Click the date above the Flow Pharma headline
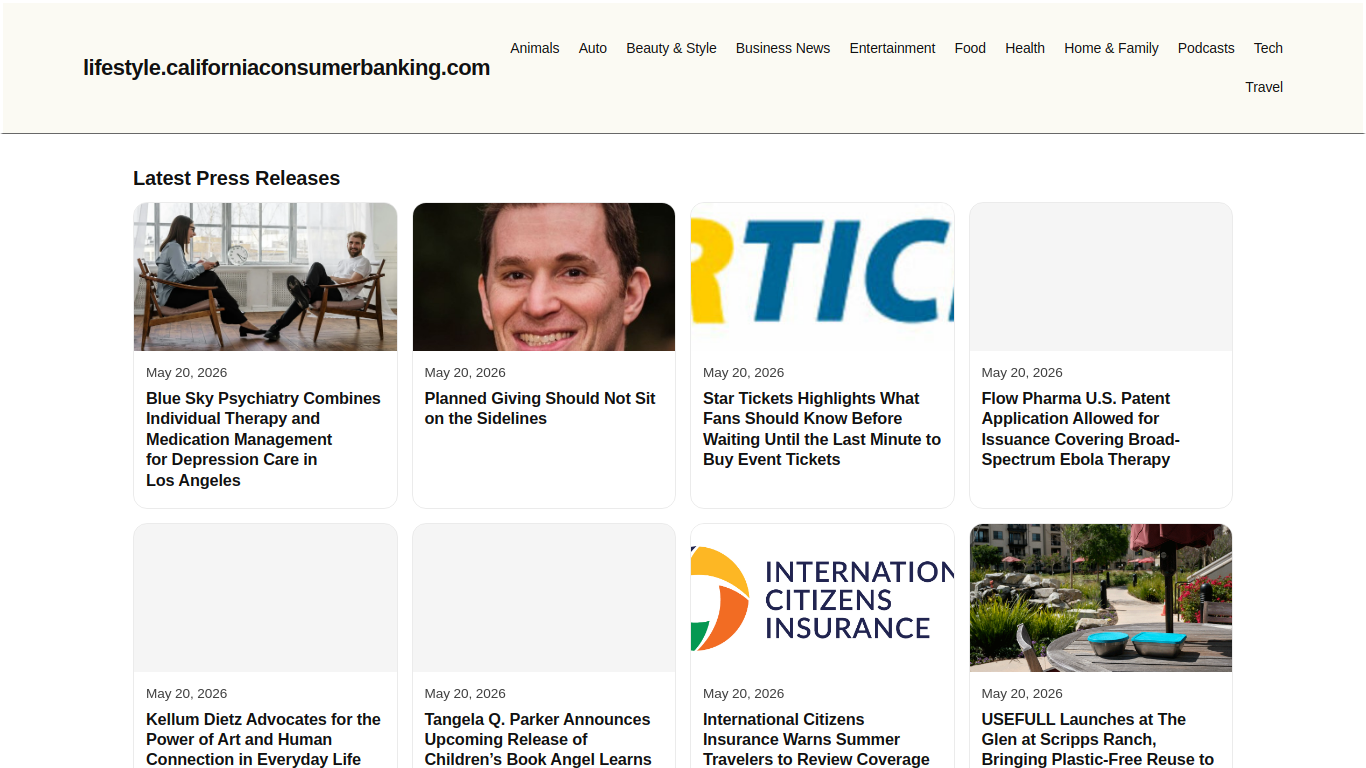This screenshot has width=1366, height=768. click(x=1022, y=372)
